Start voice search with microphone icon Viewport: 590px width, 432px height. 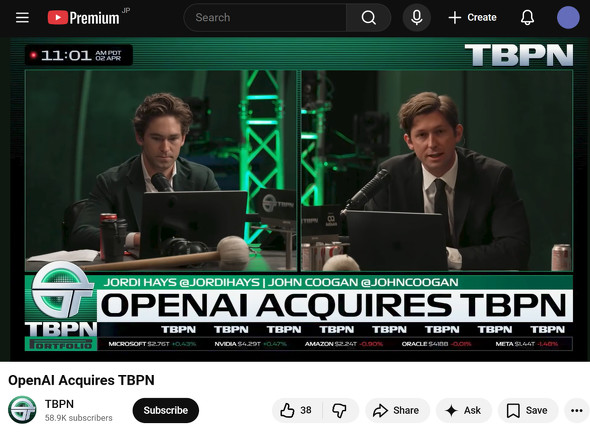(x=417, y=17)
